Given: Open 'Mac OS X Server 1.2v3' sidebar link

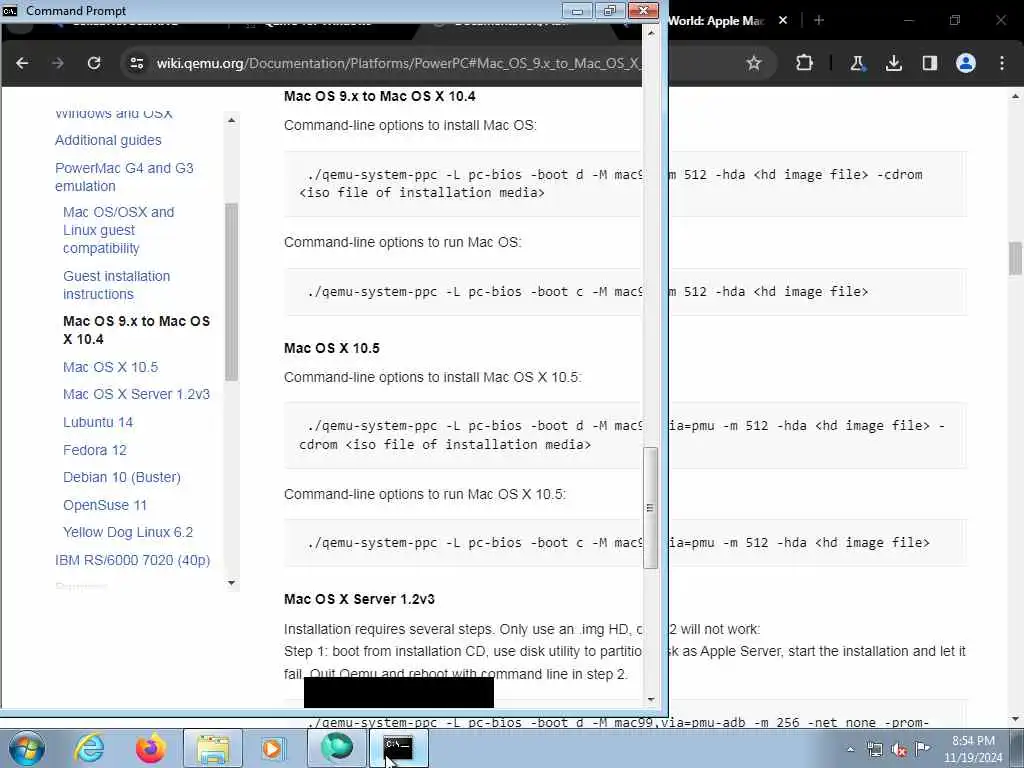Looking at the screenshot, I should [136, 394].
